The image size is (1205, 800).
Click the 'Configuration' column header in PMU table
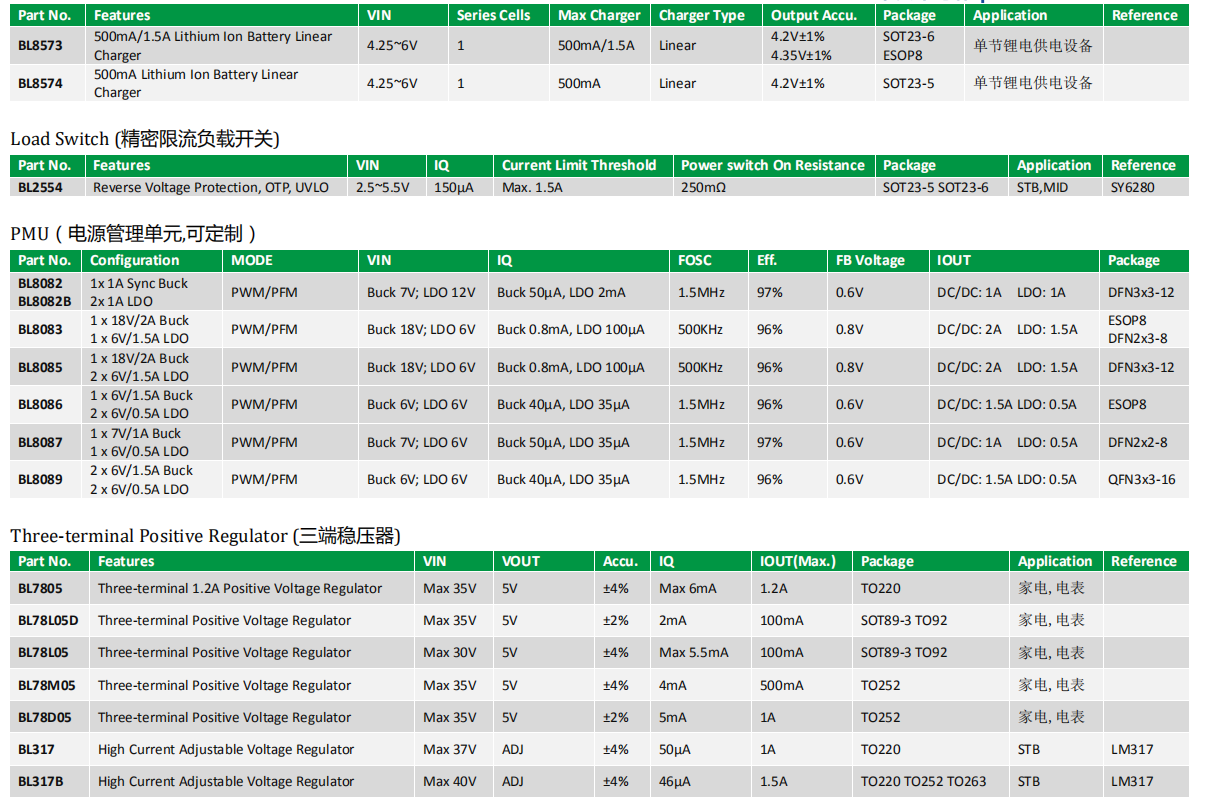[x=135, y=260]
